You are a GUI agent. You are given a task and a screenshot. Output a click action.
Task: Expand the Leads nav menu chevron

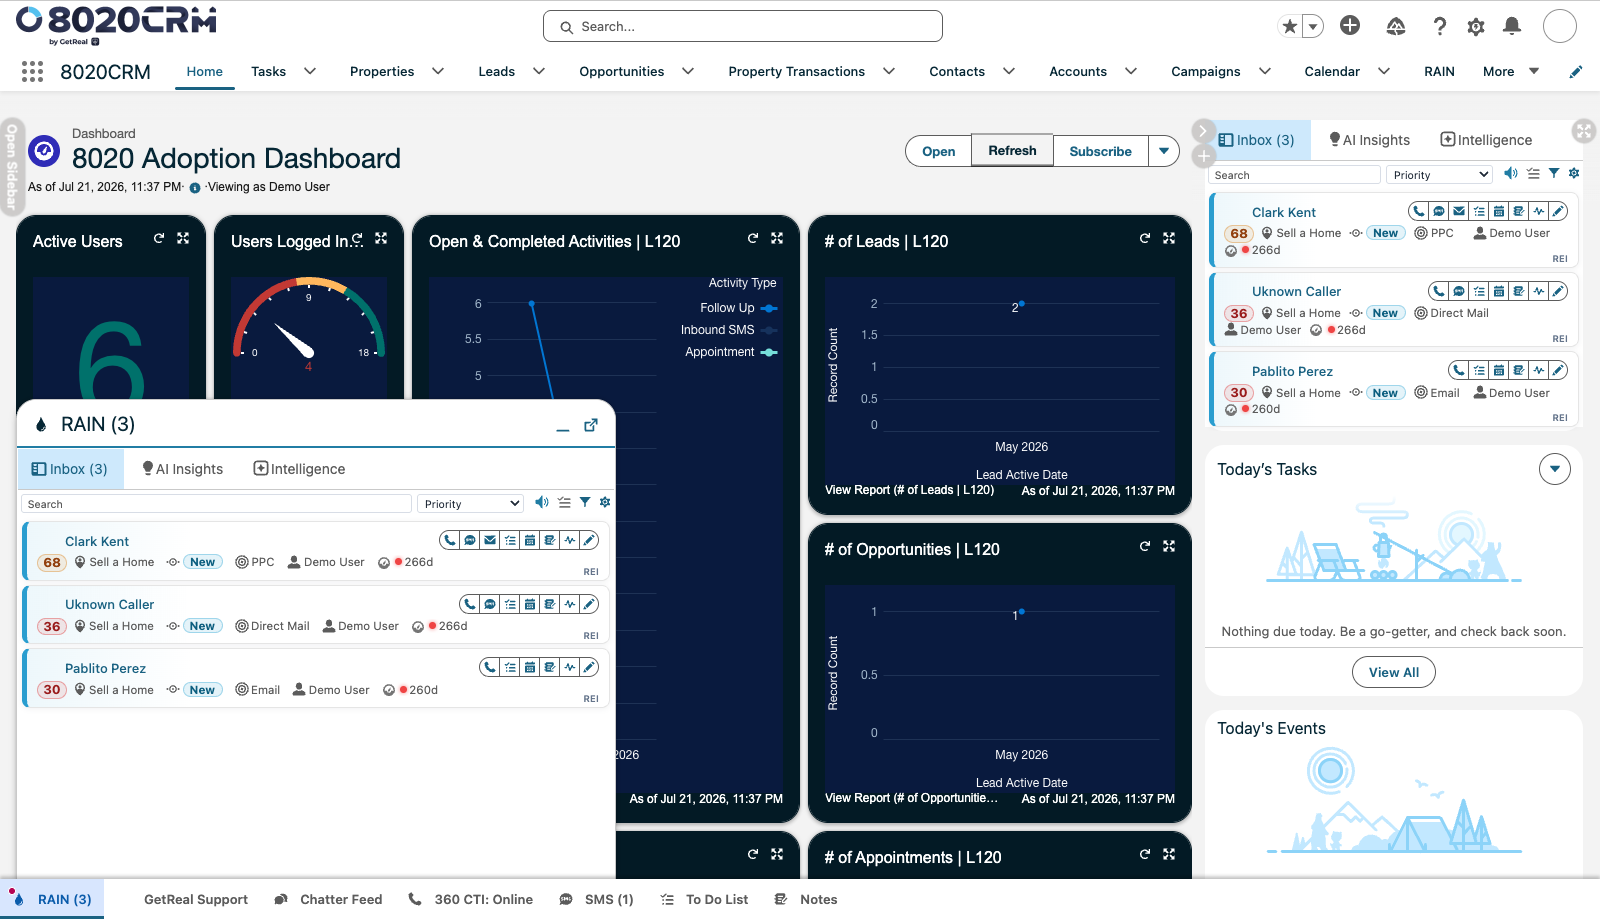pos(539,71)
